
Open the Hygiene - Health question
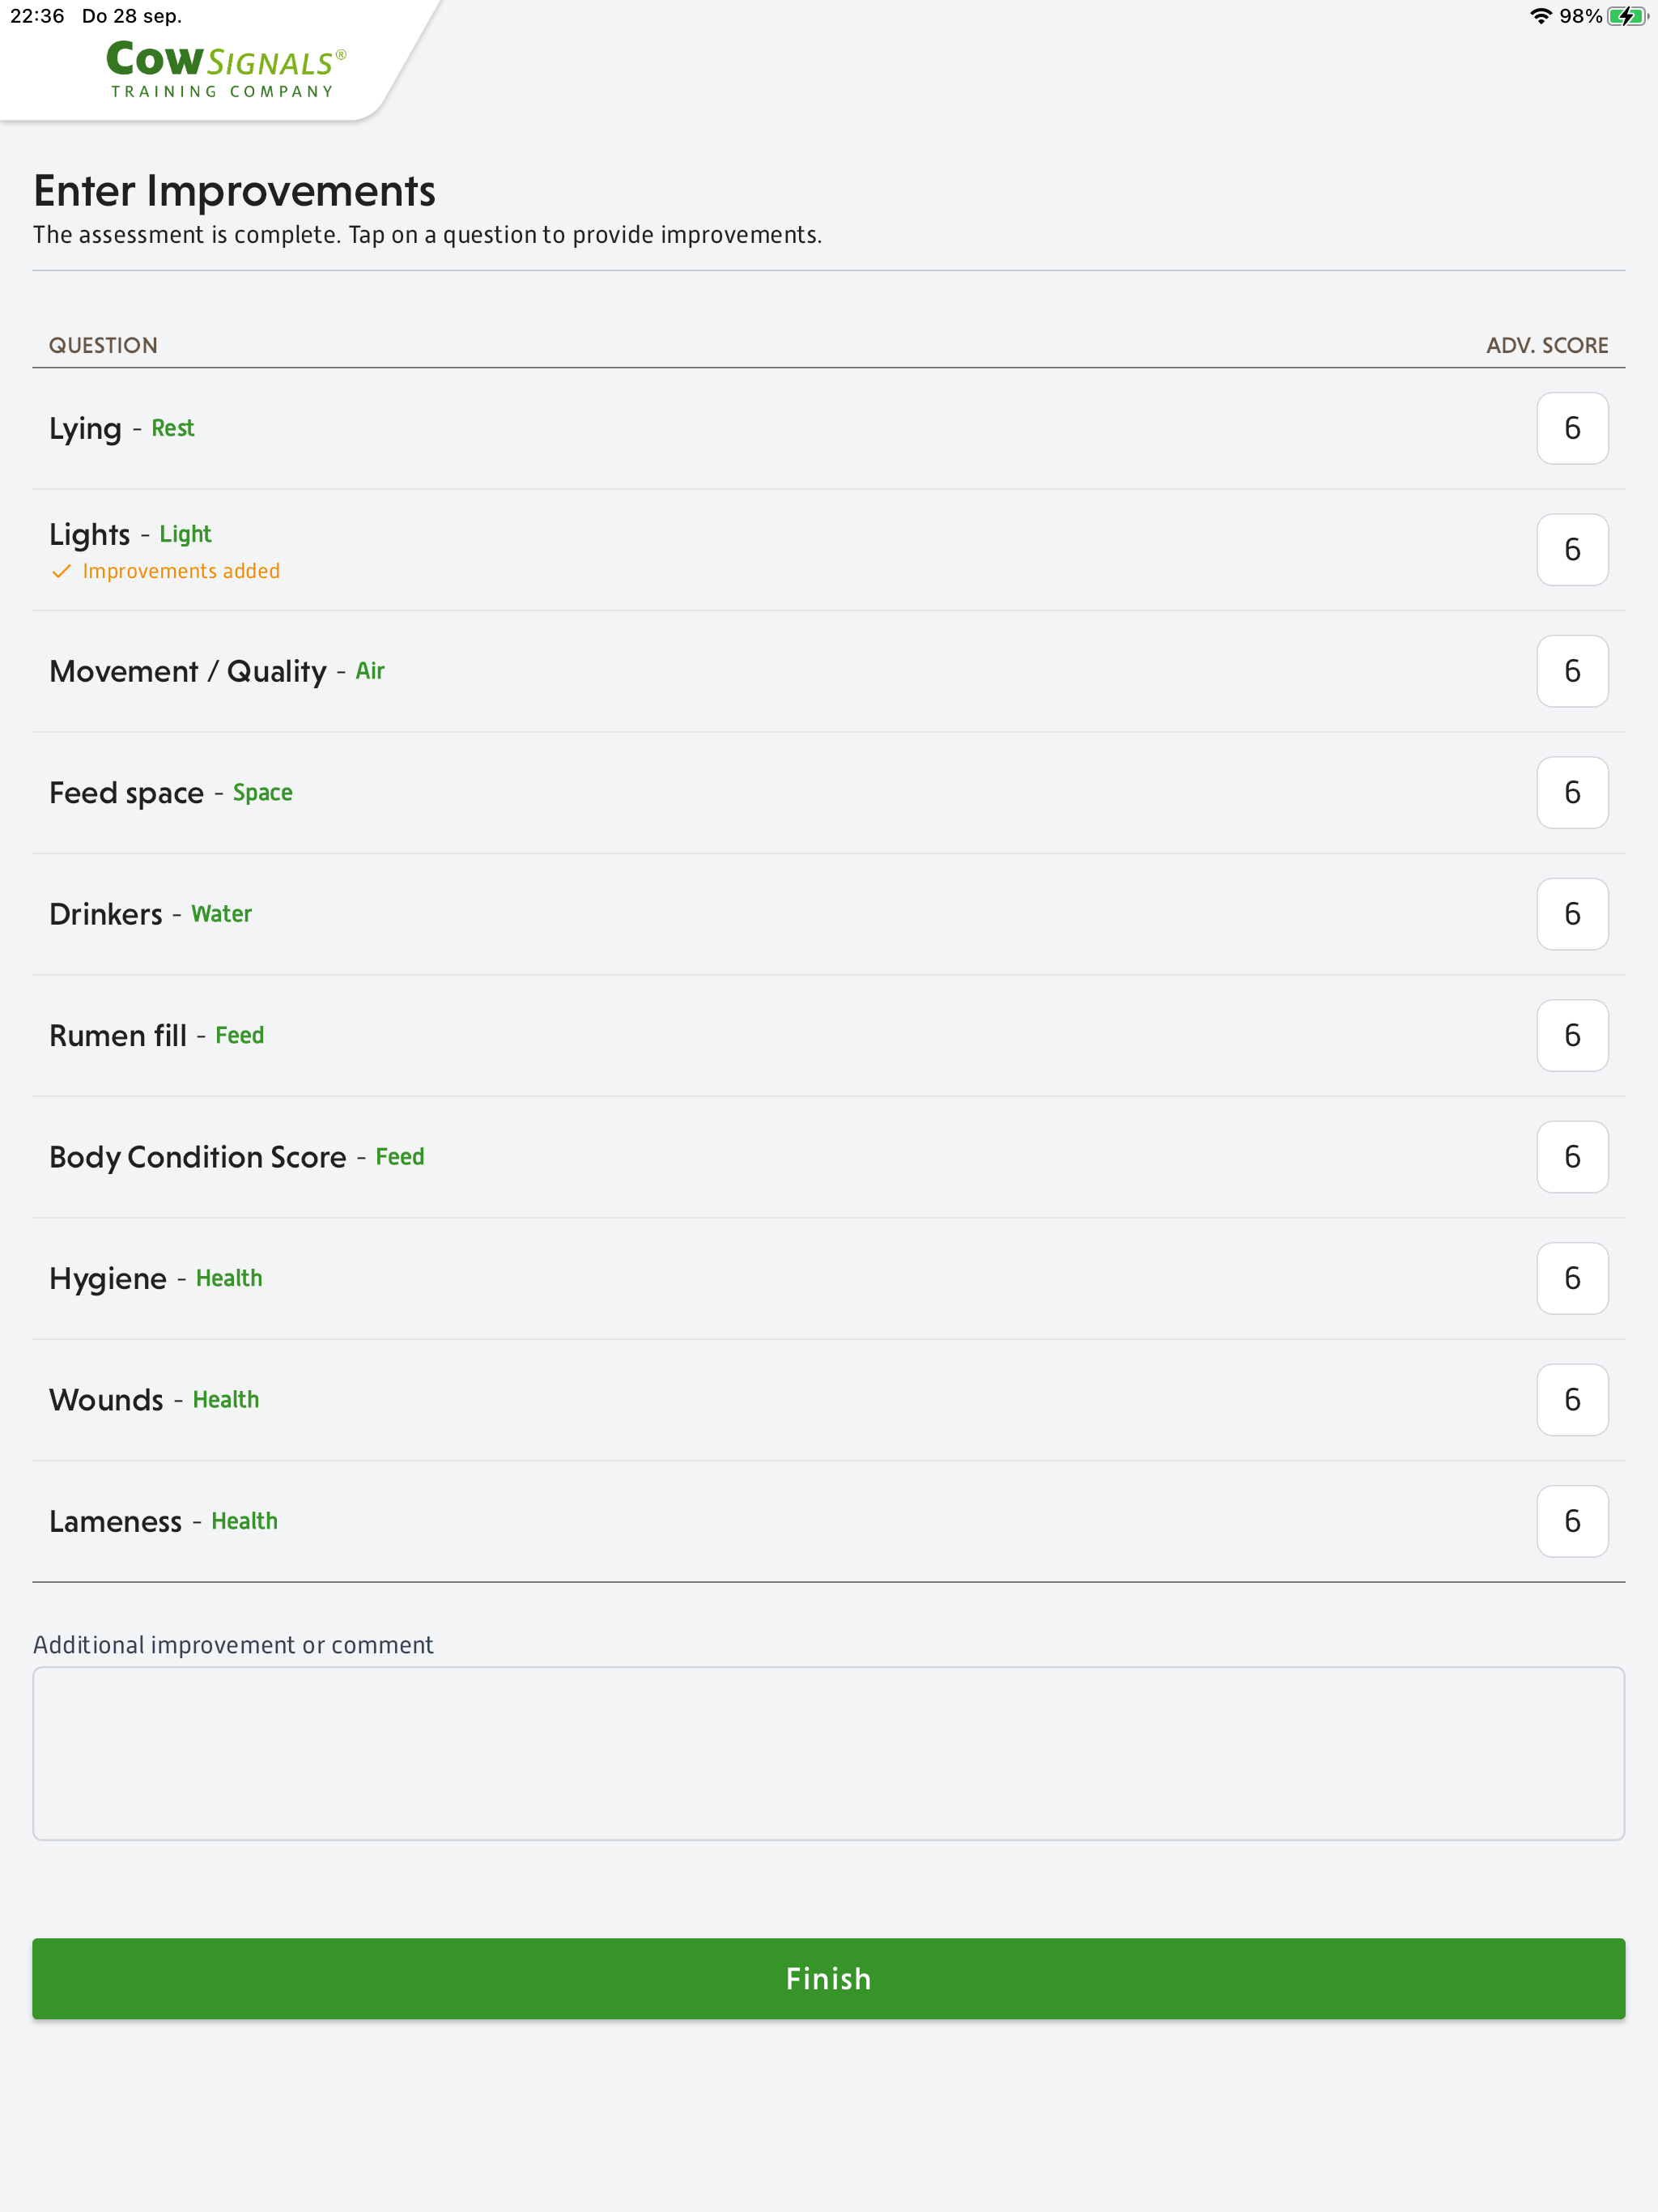(828, 1279)
